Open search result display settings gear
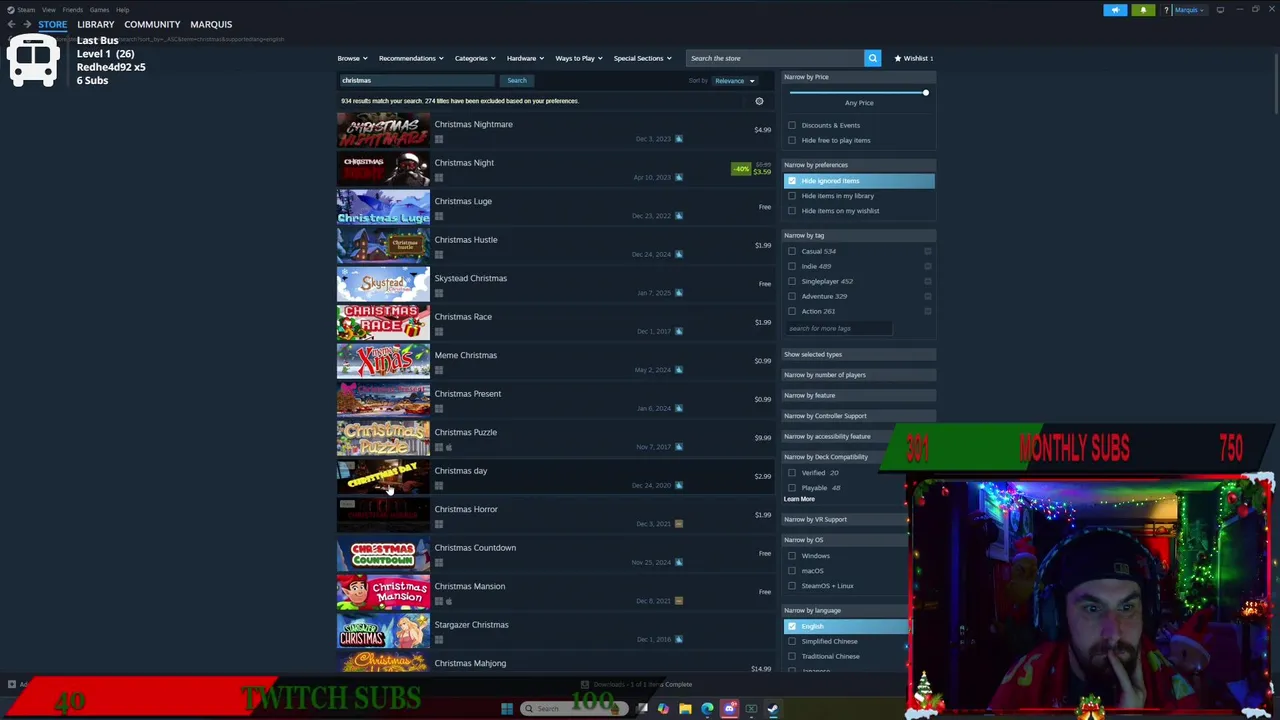1280x720 pixels. tap(759, 101)
